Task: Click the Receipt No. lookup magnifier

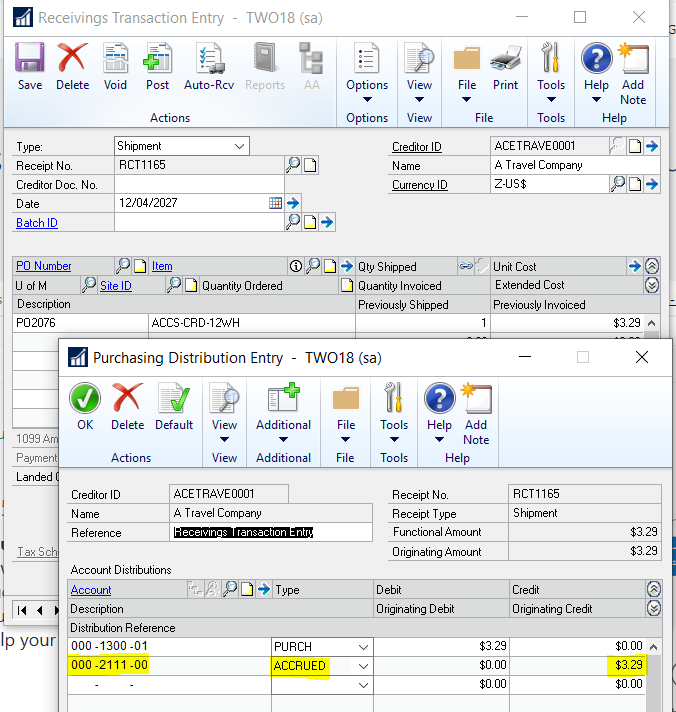Action: 293,165
